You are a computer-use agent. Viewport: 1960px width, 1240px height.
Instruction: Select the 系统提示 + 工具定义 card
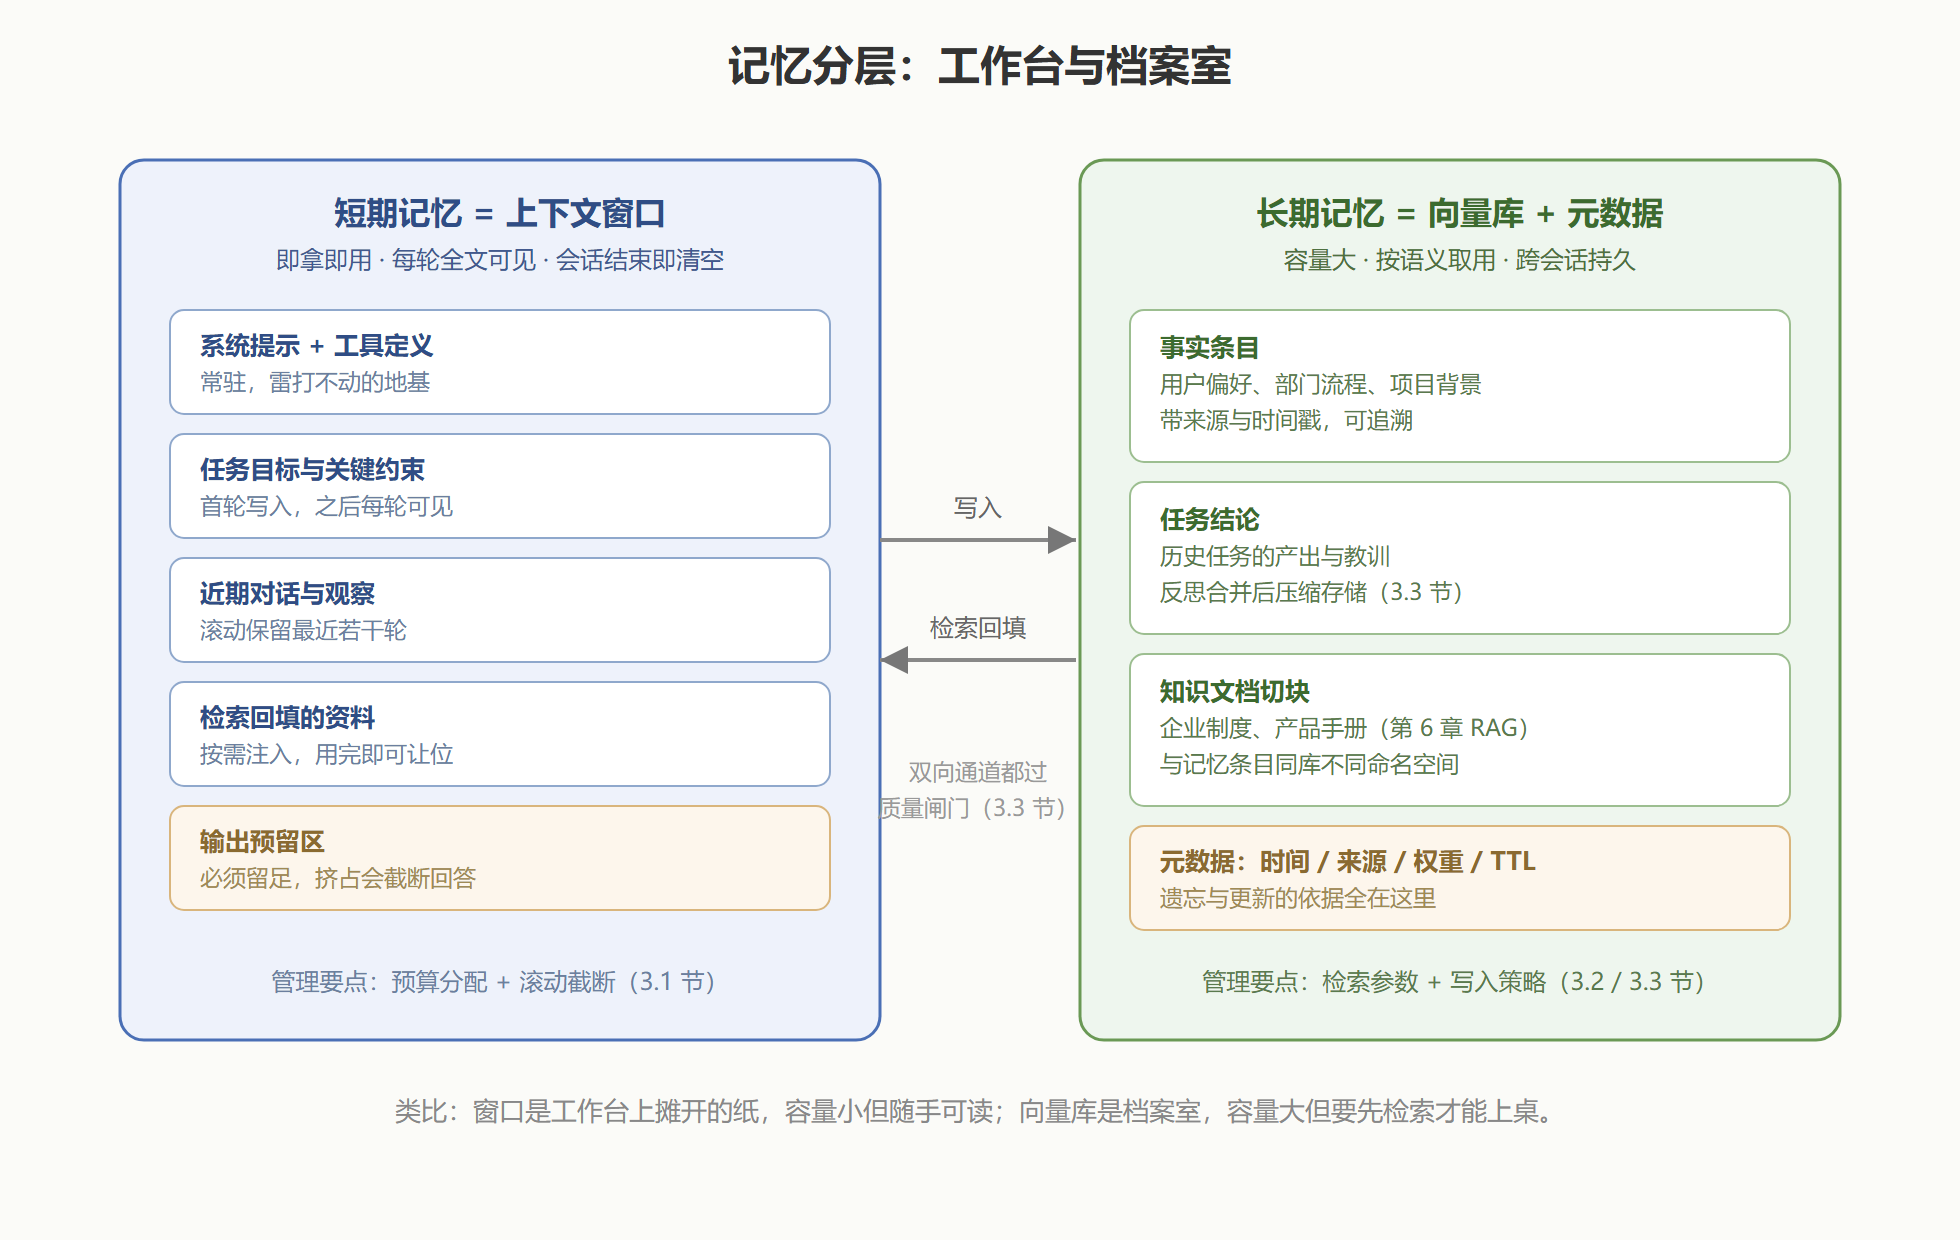click(x=500, y=362)
